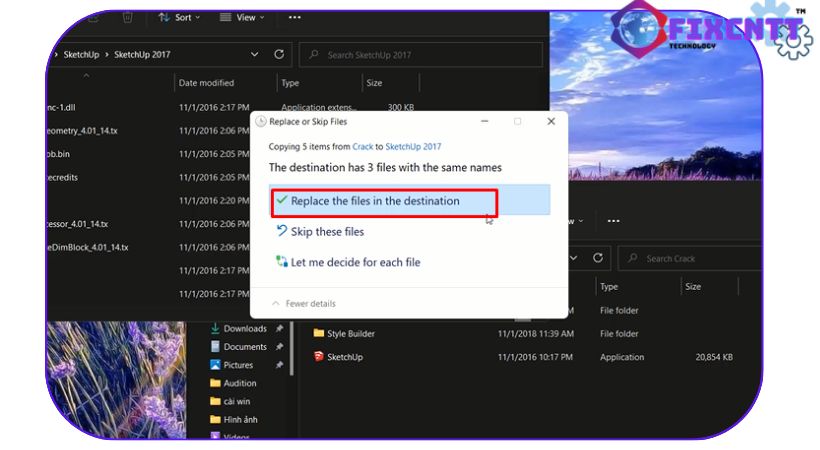The image size is (820, 450).
Task: Open the three-dot See more toolbar menu
Action: click(294, 17)
